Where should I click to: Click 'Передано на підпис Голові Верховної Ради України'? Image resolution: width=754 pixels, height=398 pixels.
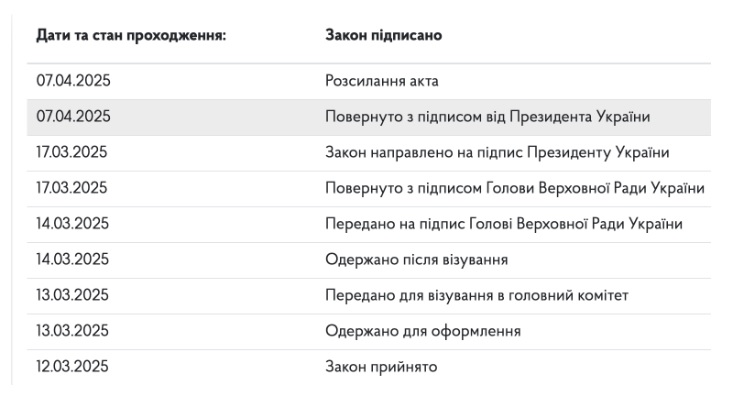pyautogui.click(x=503, y=224)
